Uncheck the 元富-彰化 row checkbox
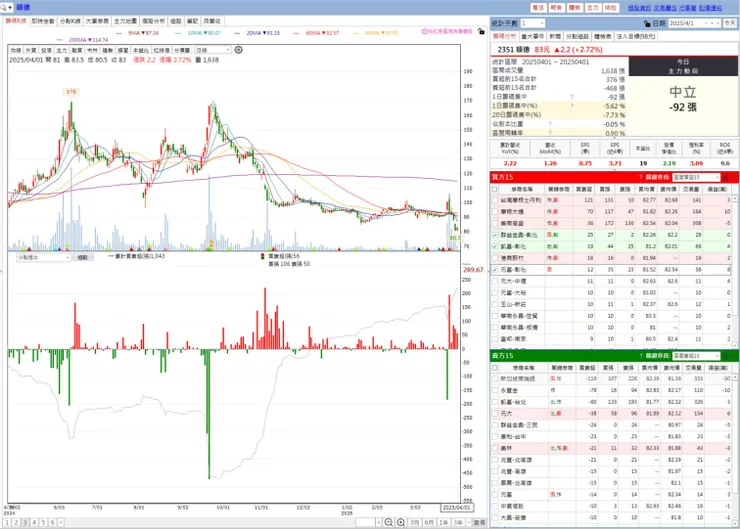 point(494,269)
